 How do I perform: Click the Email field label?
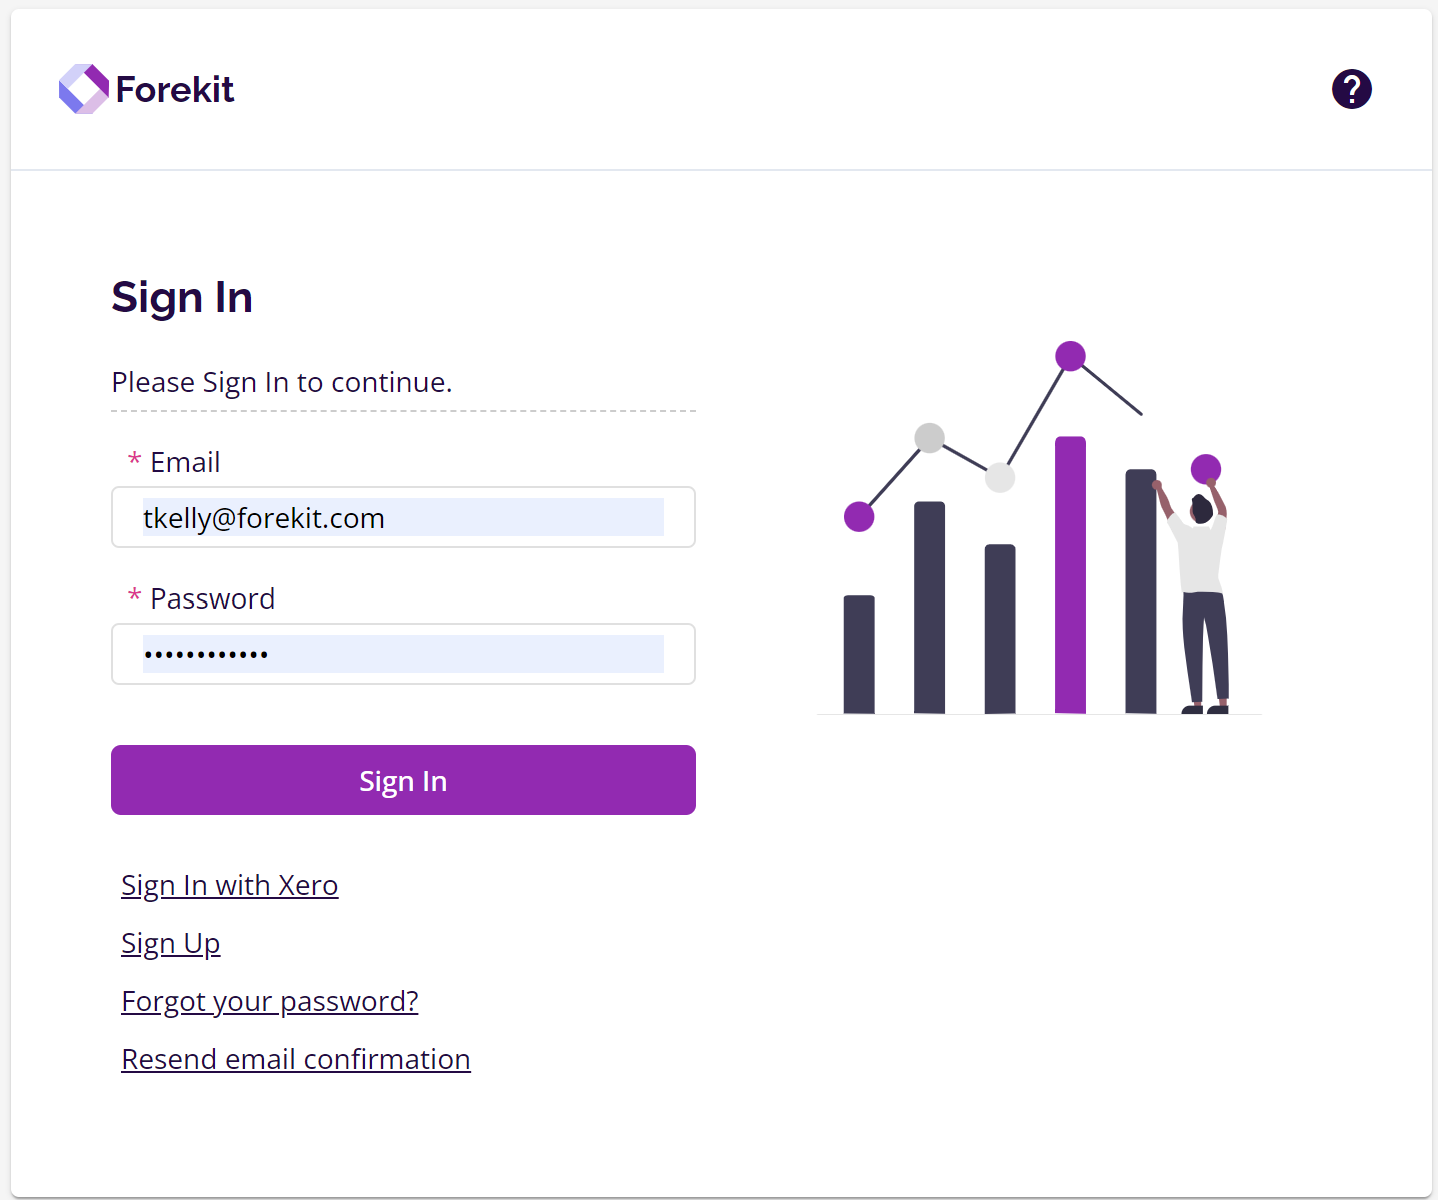tap(185, 463)
